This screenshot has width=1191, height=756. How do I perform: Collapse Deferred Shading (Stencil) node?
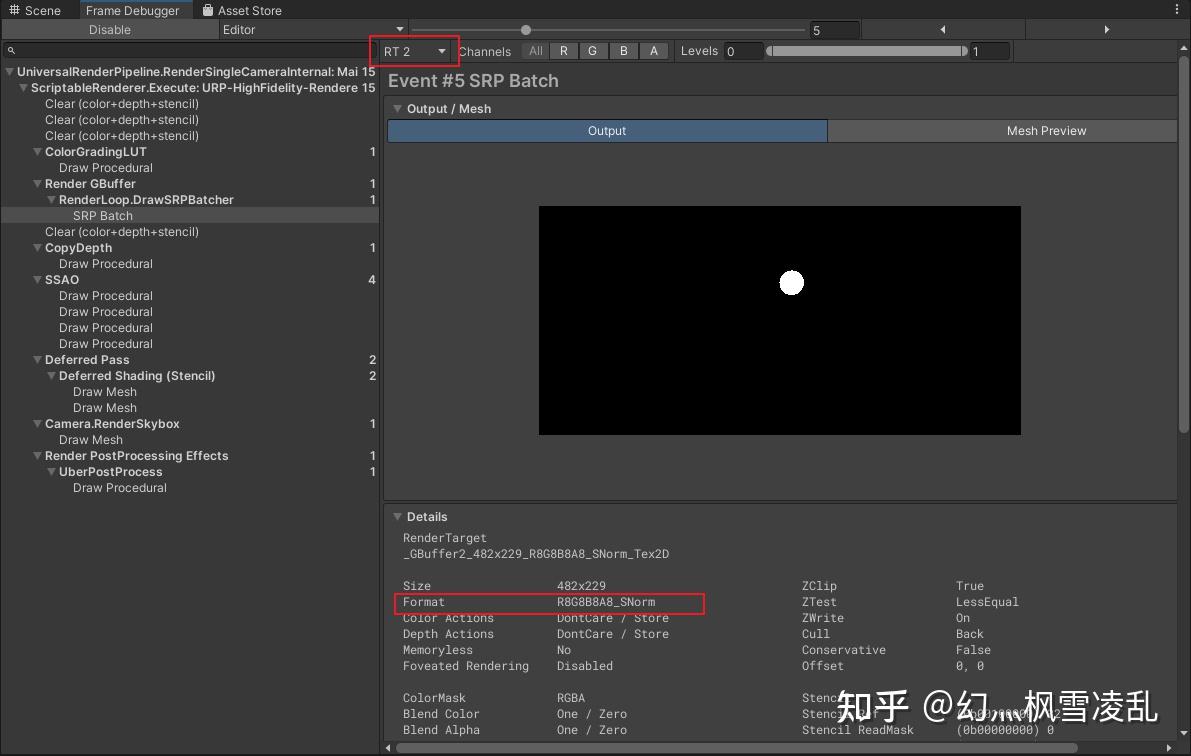[x=52, y=375]
